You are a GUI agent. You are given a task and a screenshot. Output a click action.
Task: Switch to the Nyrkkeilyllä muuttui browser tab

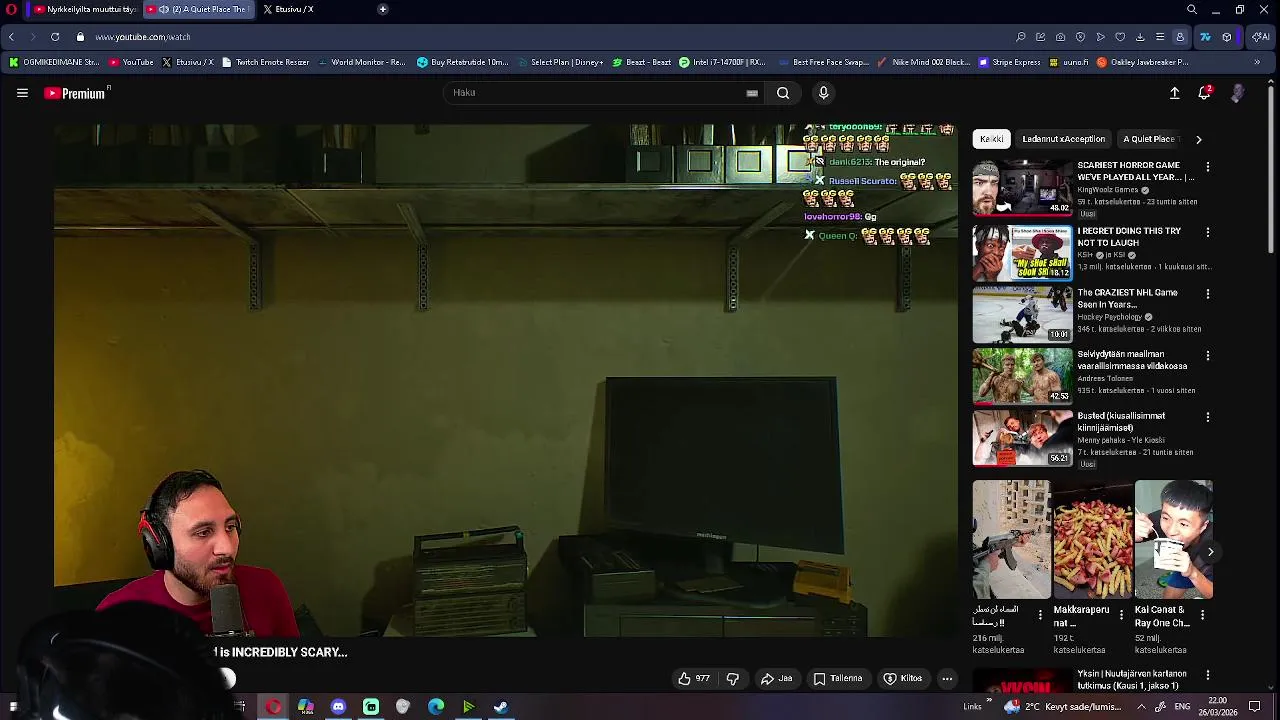tap(84, 9)
